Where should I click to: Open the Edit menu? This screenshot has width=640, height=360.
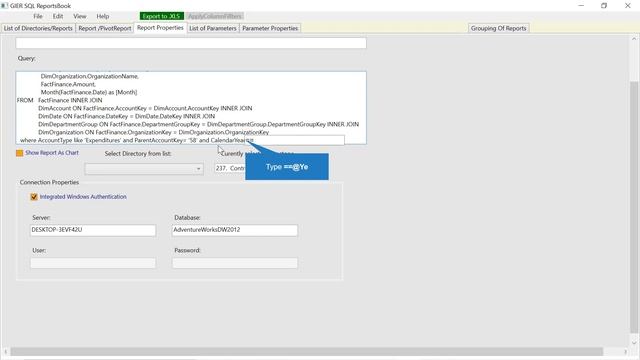[x=58, y=16]
